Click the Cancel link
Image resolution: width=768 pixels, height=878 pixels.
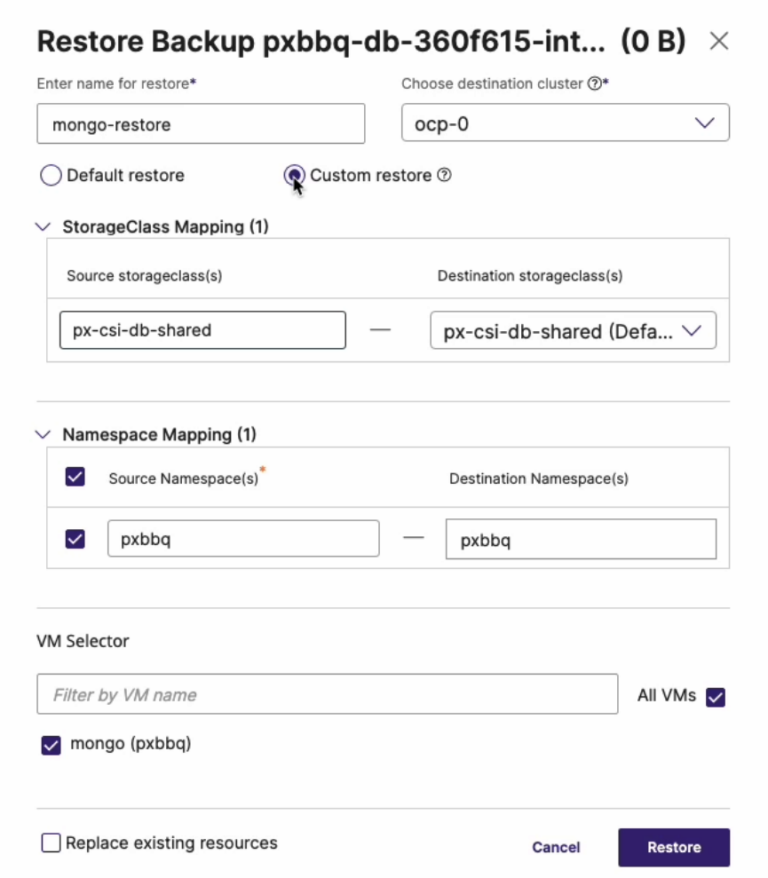click(x=556, y=847)
